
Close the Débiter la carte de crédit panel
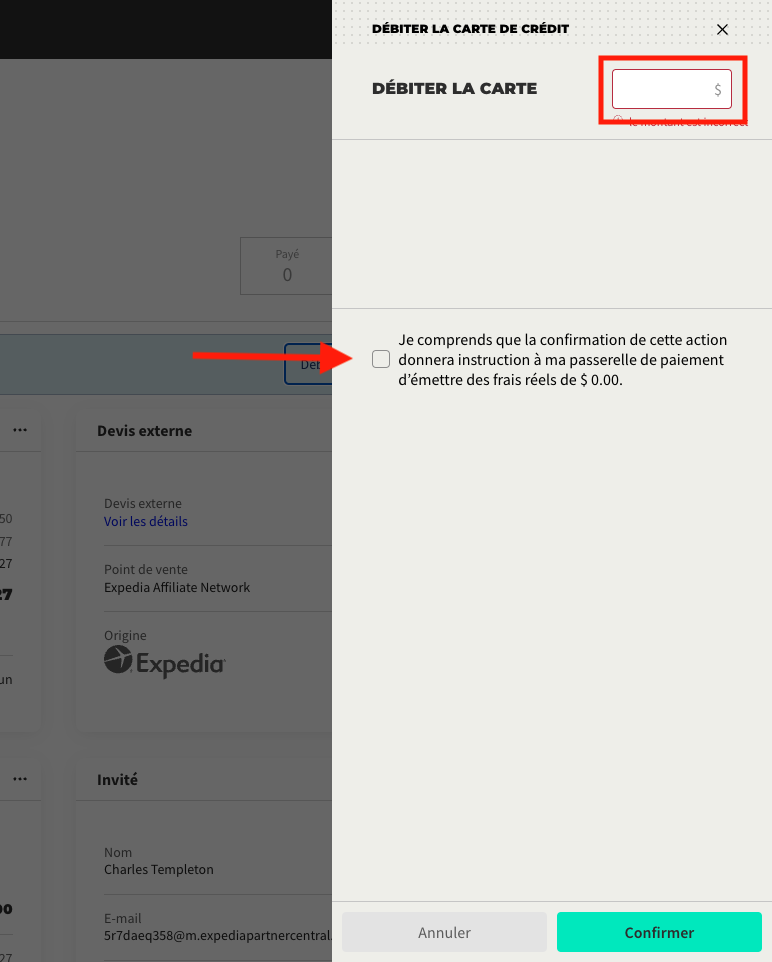coord(722,29)
